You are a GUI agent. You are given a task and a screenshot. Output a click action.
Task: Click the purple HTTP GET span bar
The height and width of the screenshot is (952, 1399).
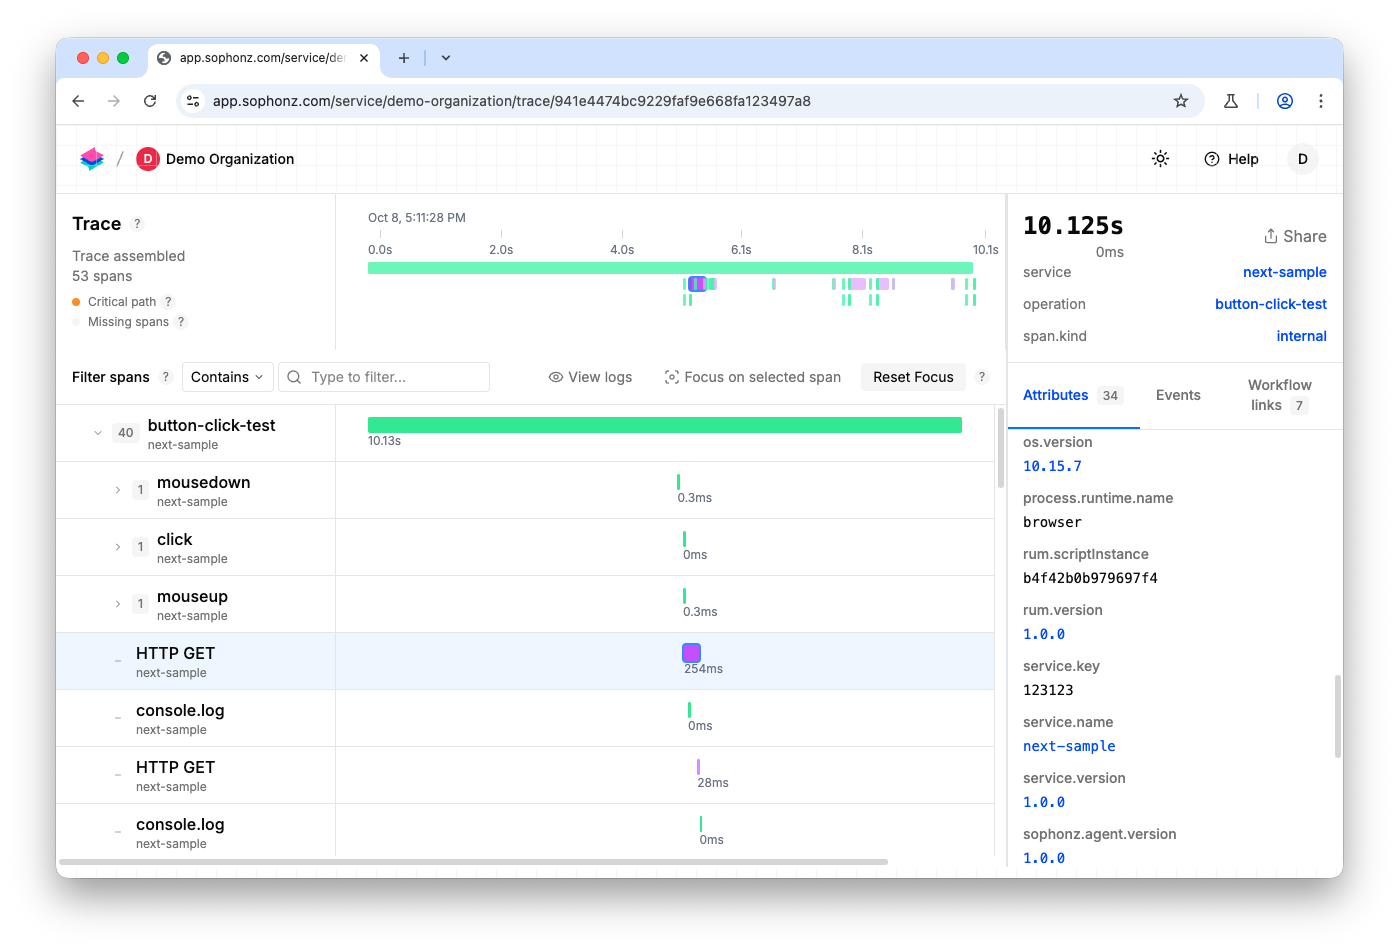coord(691,653)
